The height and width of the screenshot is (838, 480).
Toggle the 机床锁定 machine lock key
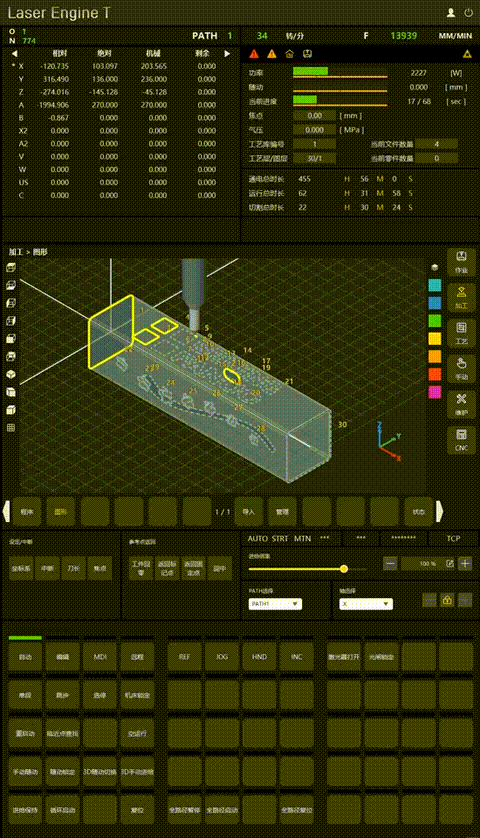click(x=137, y=695)
